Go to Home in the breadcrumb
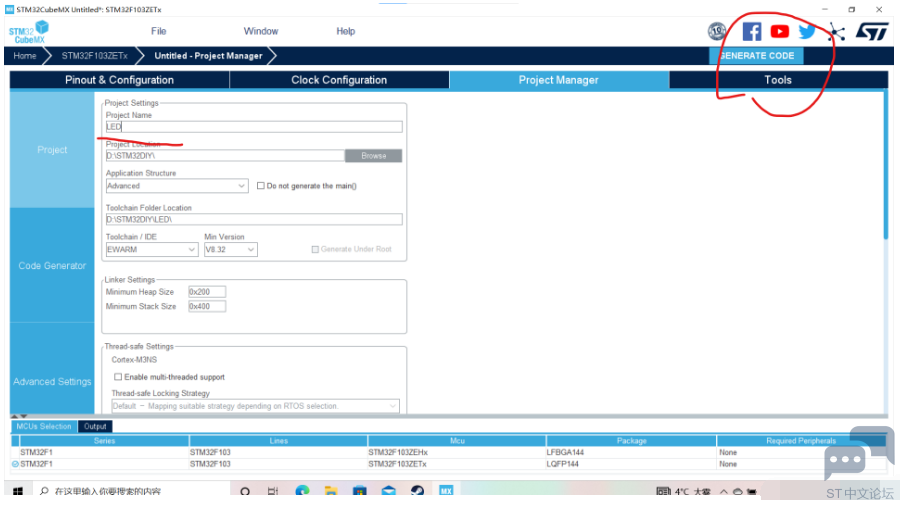 (25, 56)
